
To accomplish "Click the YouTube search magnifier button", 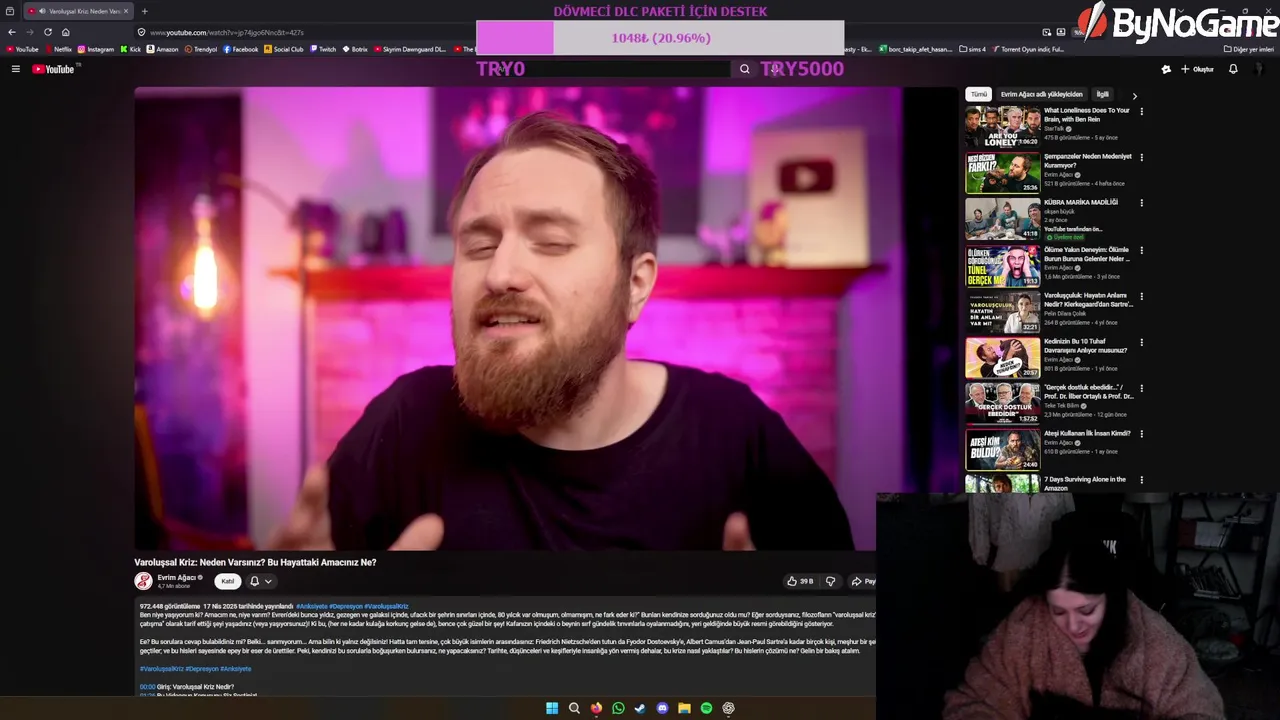I will click(x=744, y=69).
